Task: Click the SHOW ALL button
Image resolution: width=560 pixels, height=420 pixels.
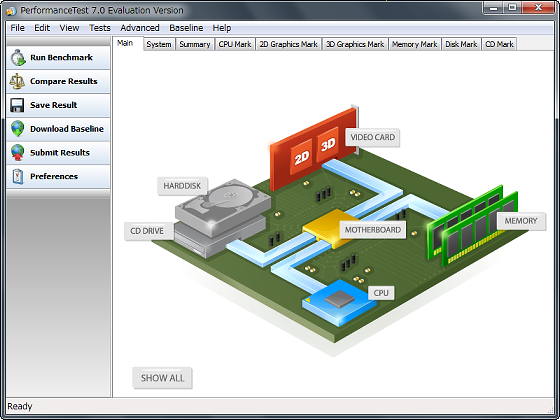Action: [x=162, y=378]
